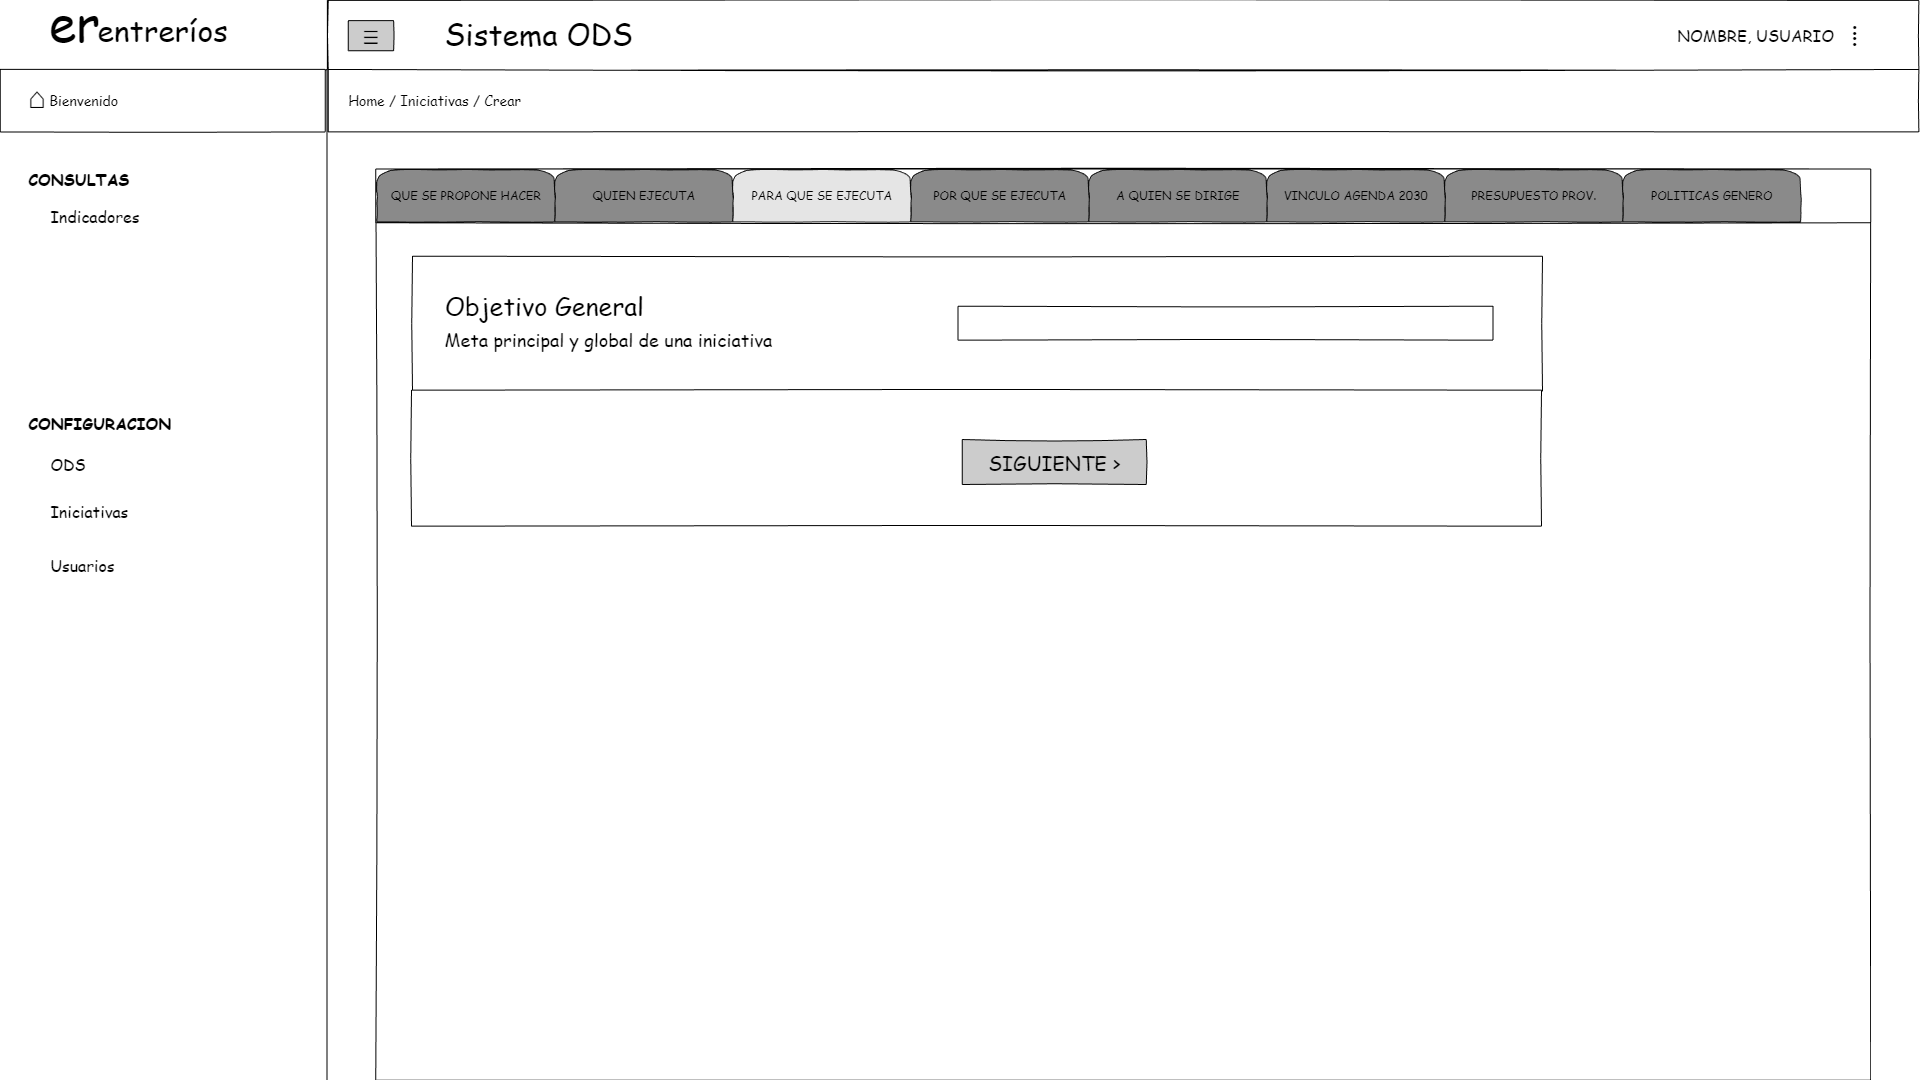Click Iniciativas in the breadcrumb
1920x1080 pixels.
tap(434, 101)
